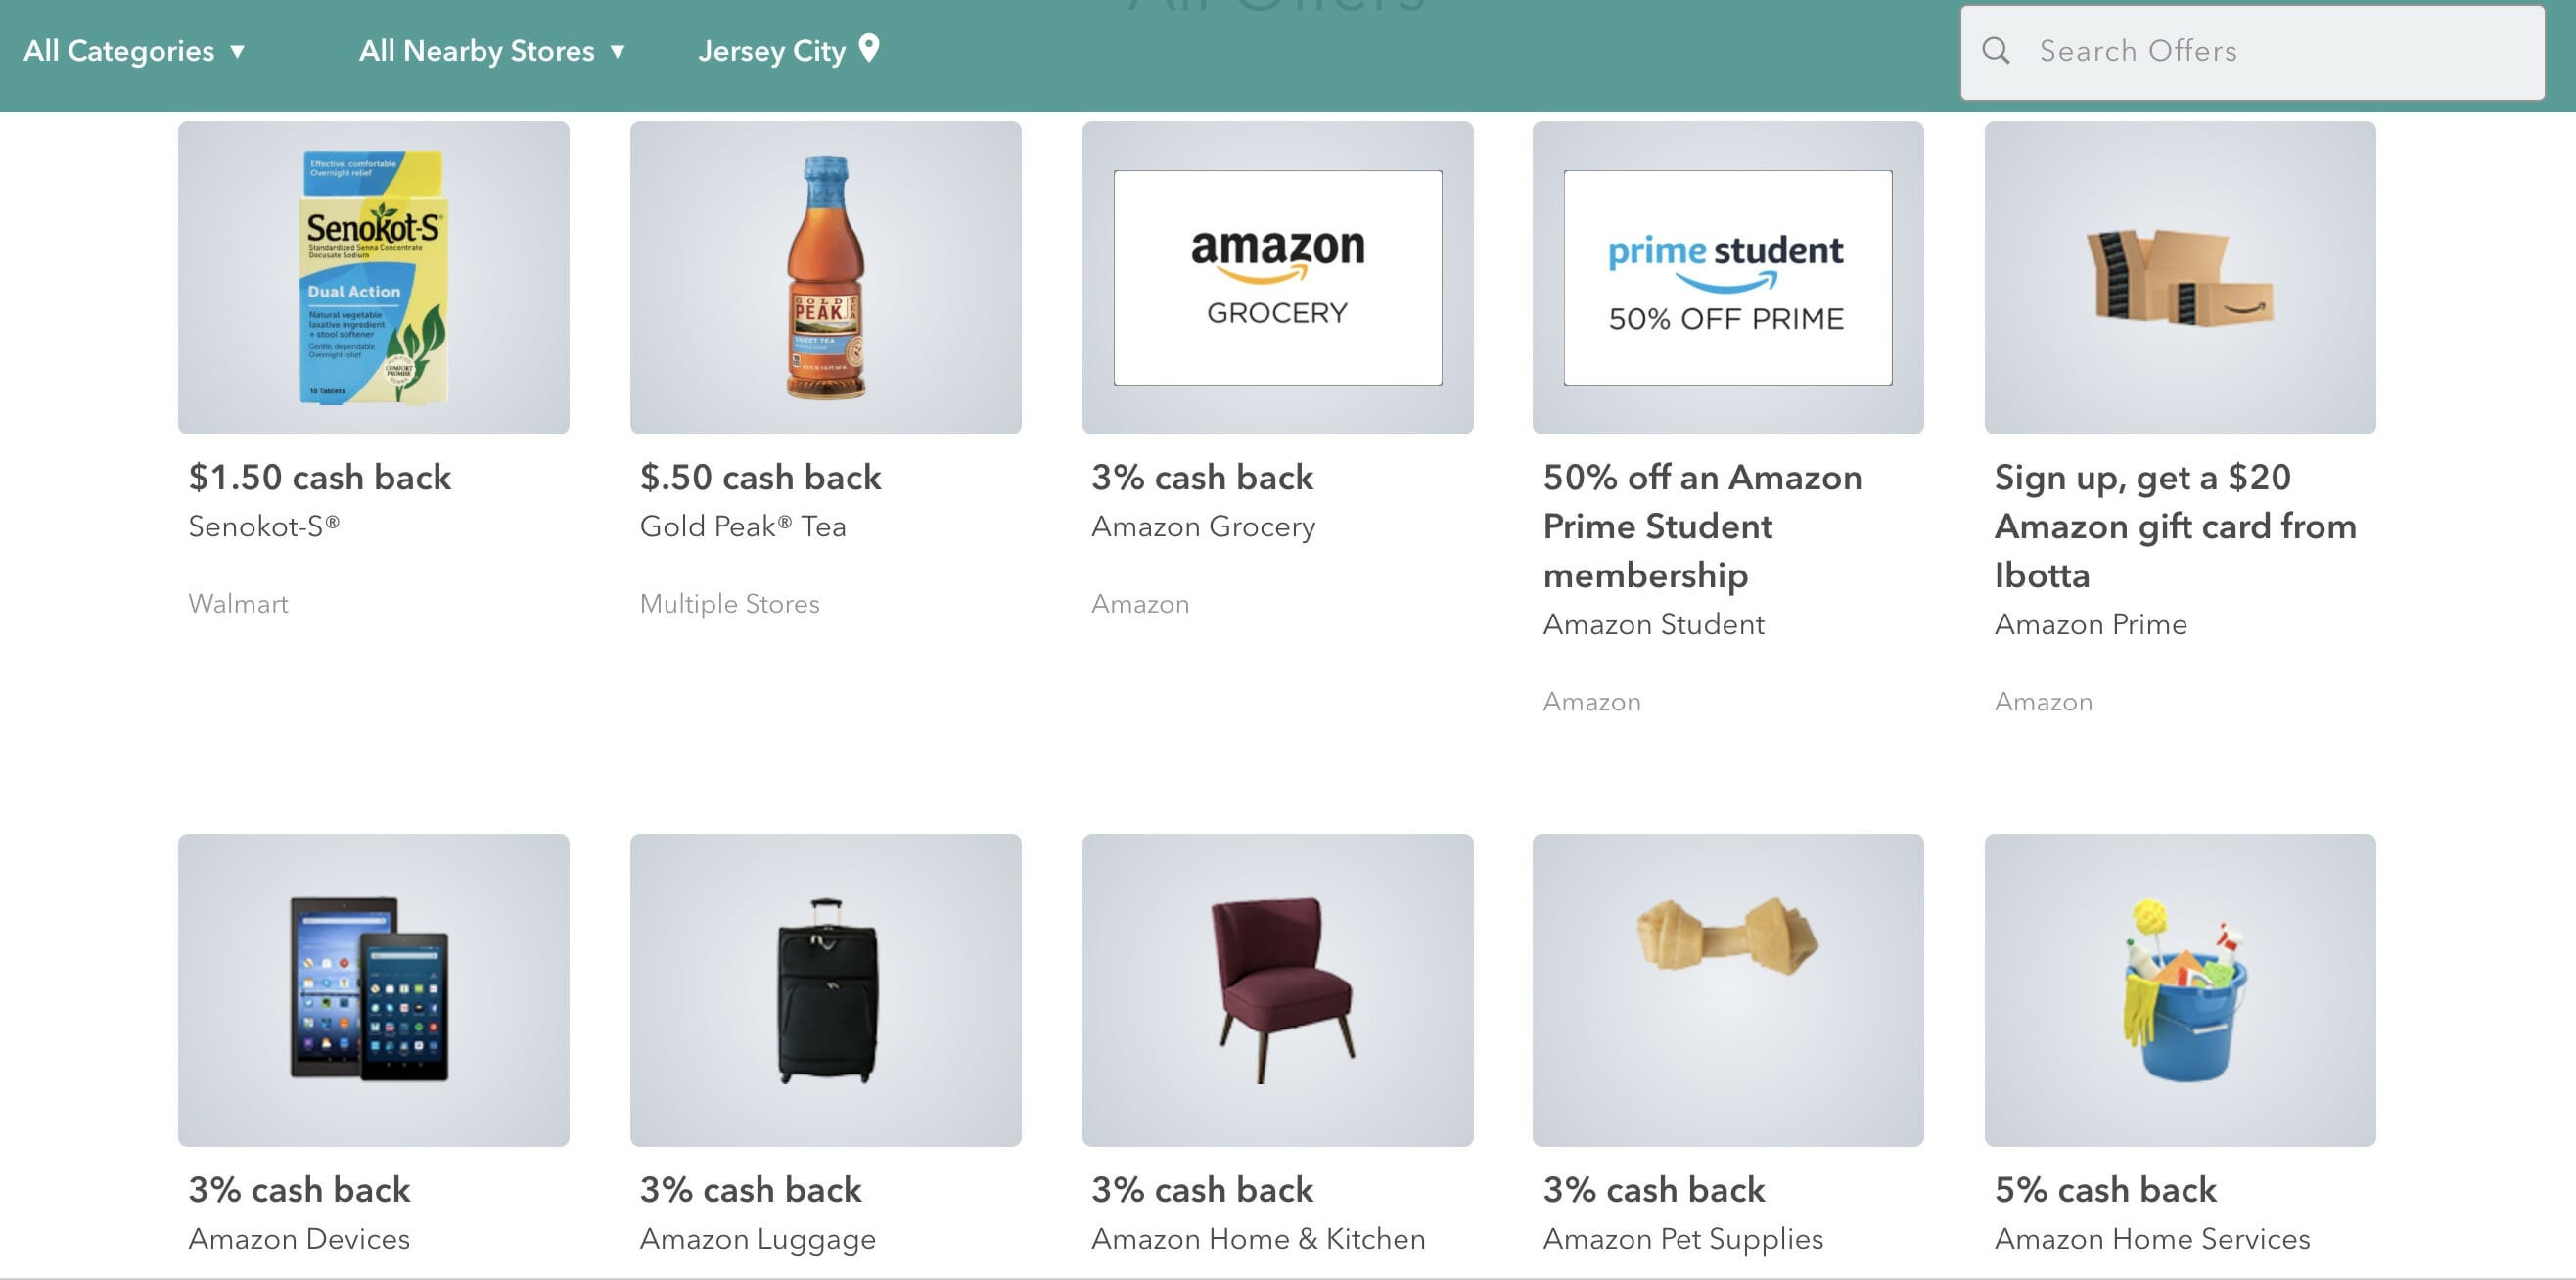Click the $.50 cash back offer title
The width and height of the screenshot is (2576, 1280).
click(x=760, y=477)
